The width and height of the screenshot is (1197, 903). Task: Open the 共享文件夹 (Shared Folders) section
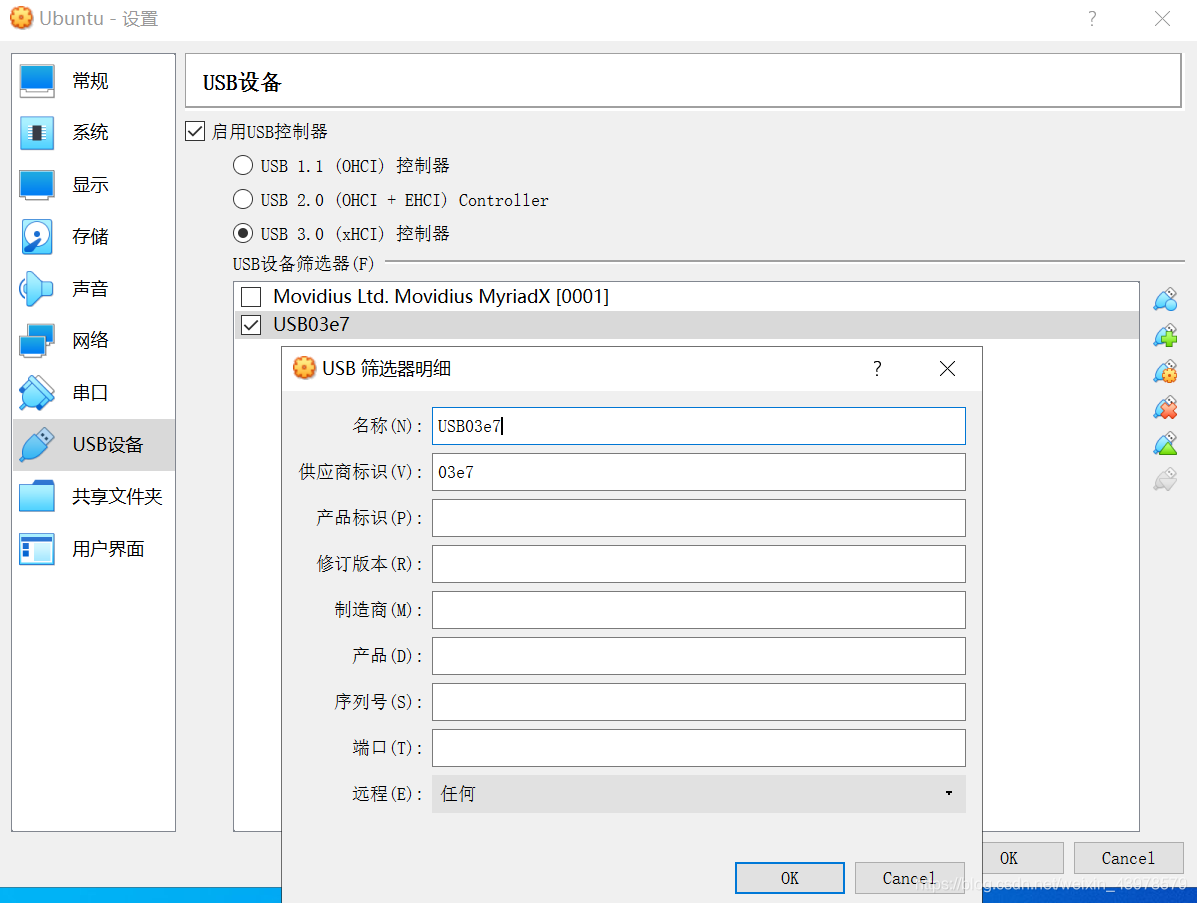click(x=93, y=497)
